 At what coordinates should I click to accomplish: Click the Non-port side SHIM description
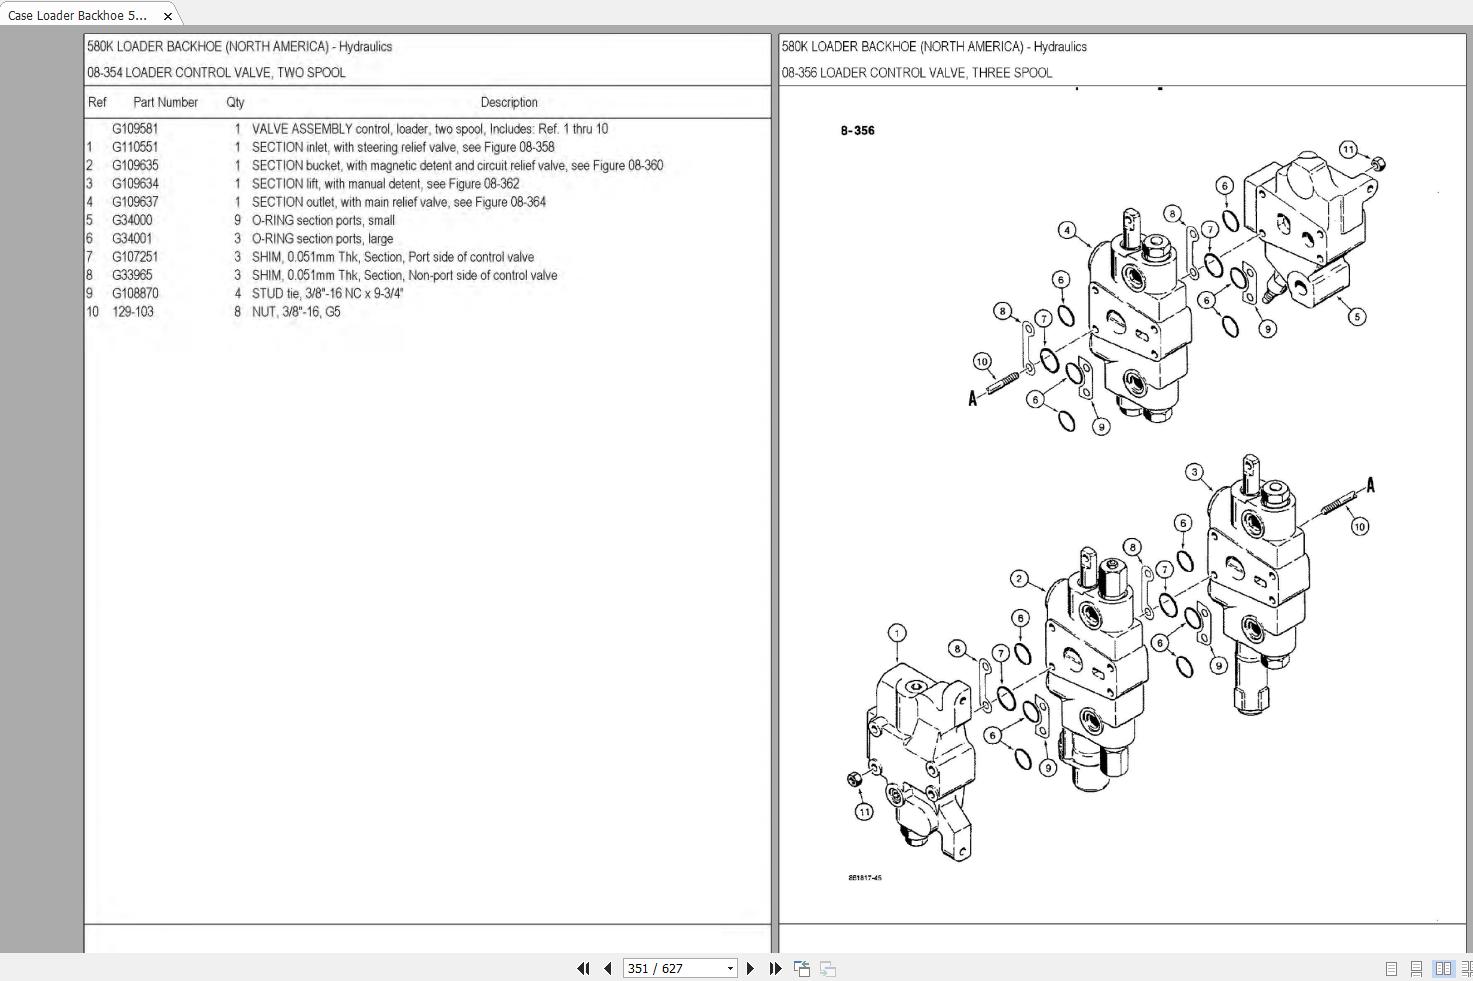coord(405,275)
